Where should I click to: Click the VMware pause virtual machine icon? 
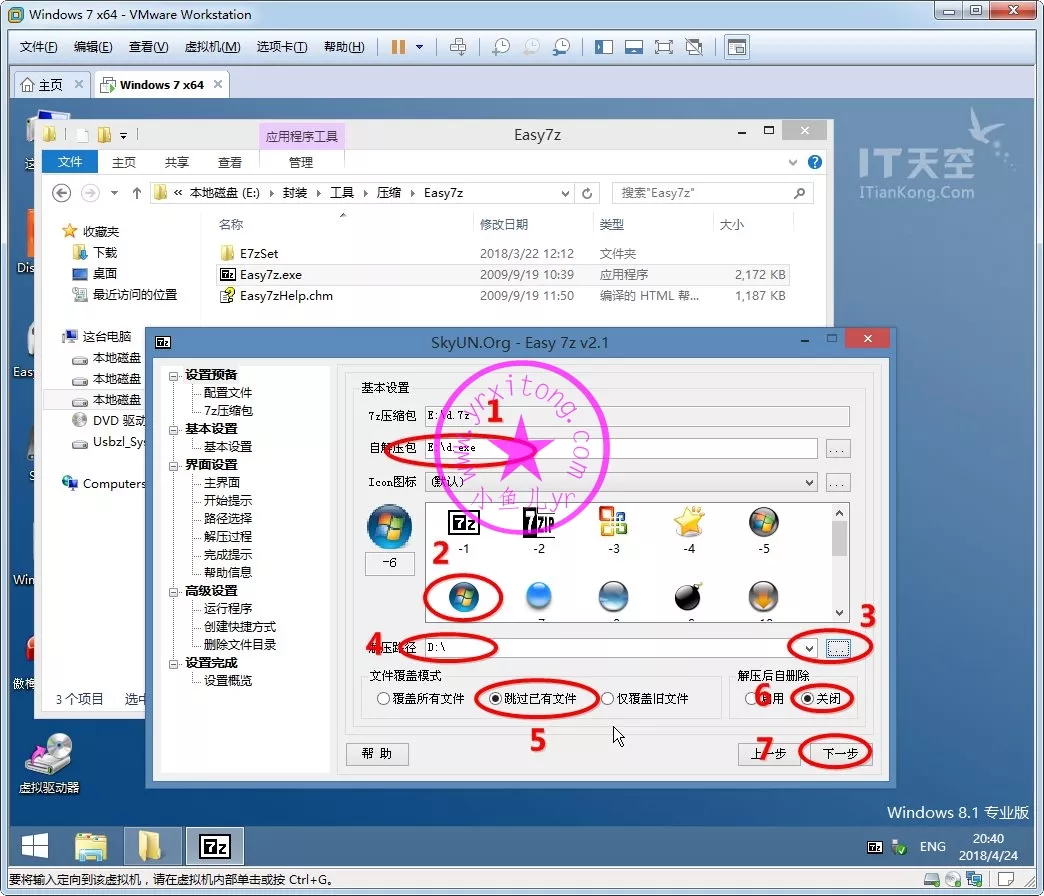[398, 47]
